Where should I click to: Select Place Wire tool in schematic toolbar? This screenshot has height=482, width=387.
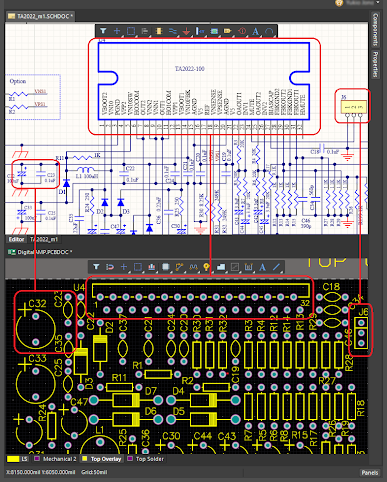coord(173,31)
